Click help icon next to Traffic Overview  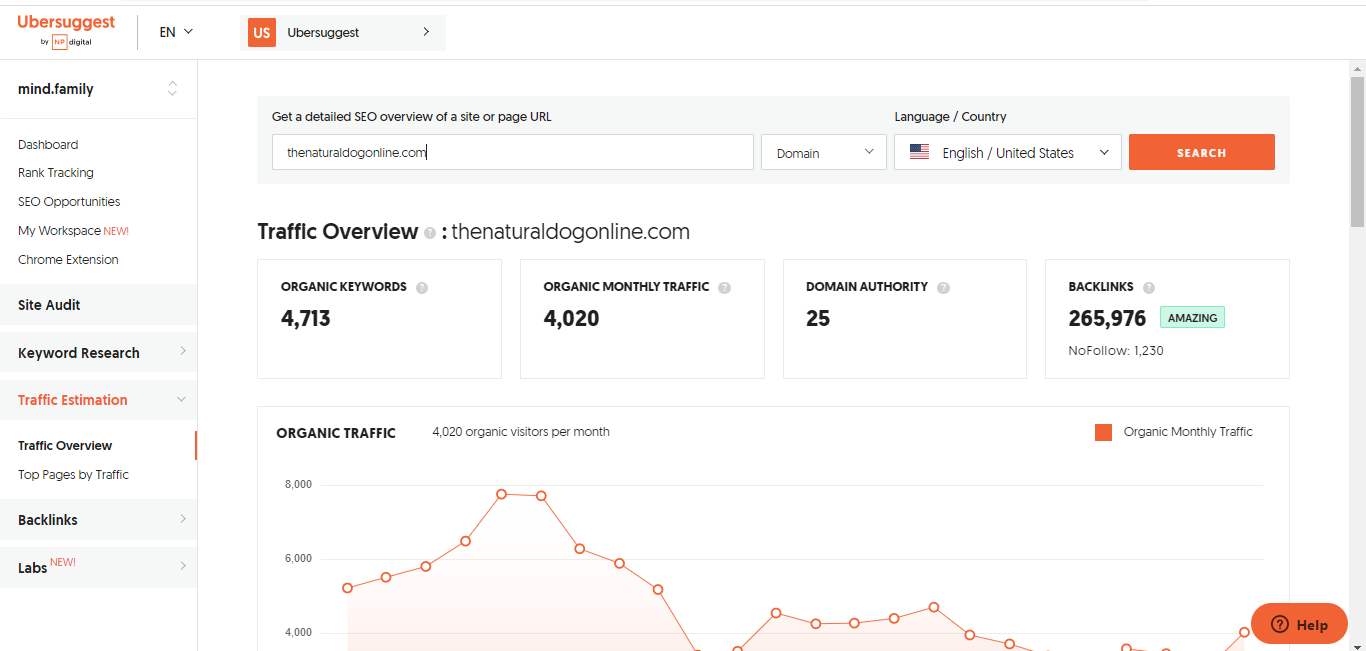[x=430, y=233]
